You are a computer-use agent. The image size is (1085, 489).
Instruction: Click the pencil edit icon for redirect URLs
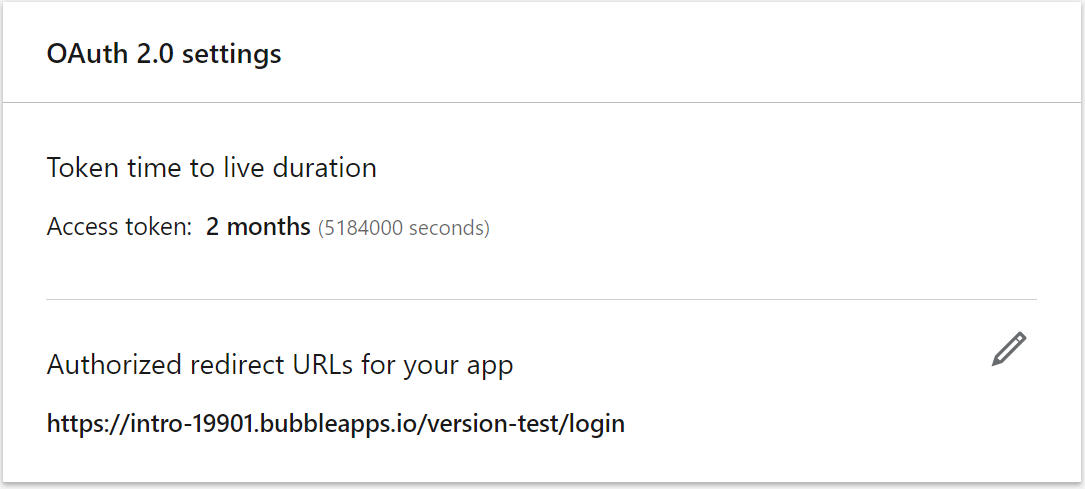pyautogui.click(x=1009, y=349)
